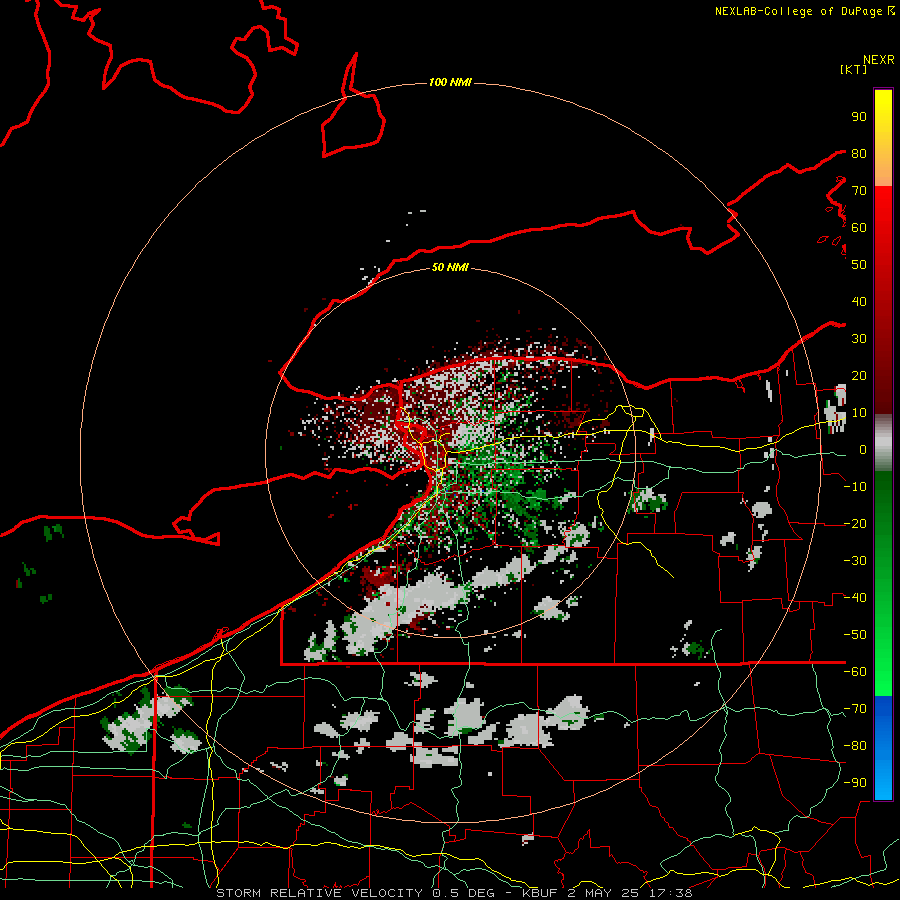Click the 10 value on the velocity scale

(859, 413)
